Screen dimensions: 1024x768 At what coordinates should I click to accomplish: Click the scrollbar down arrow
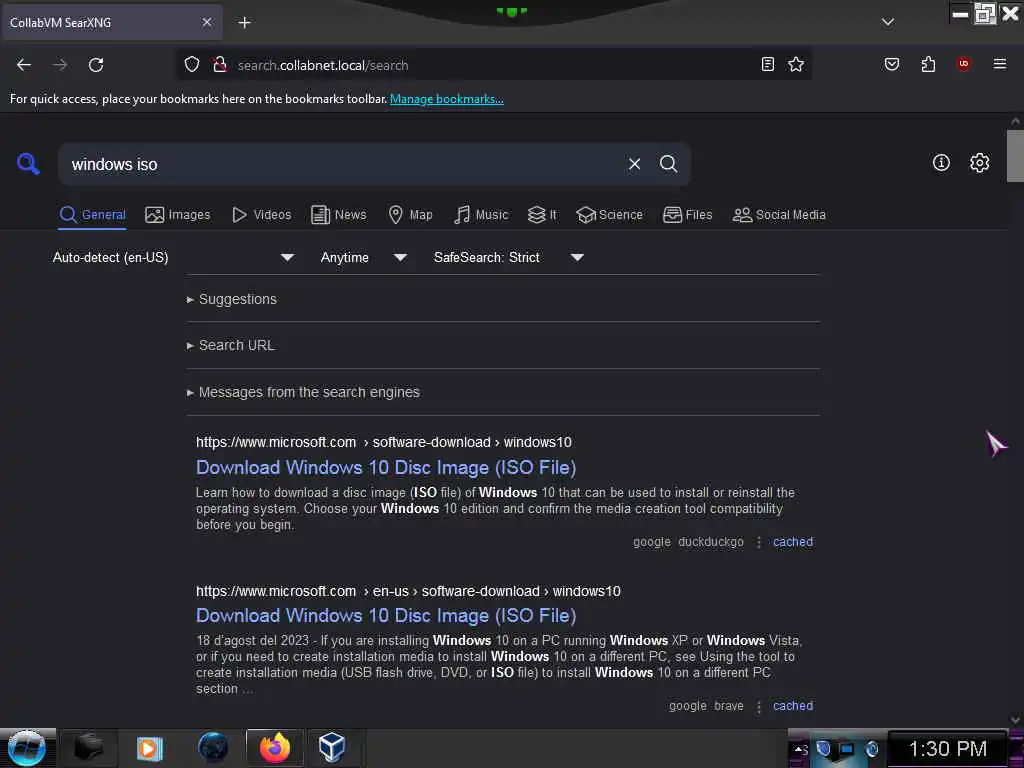tap(1015, 720)
